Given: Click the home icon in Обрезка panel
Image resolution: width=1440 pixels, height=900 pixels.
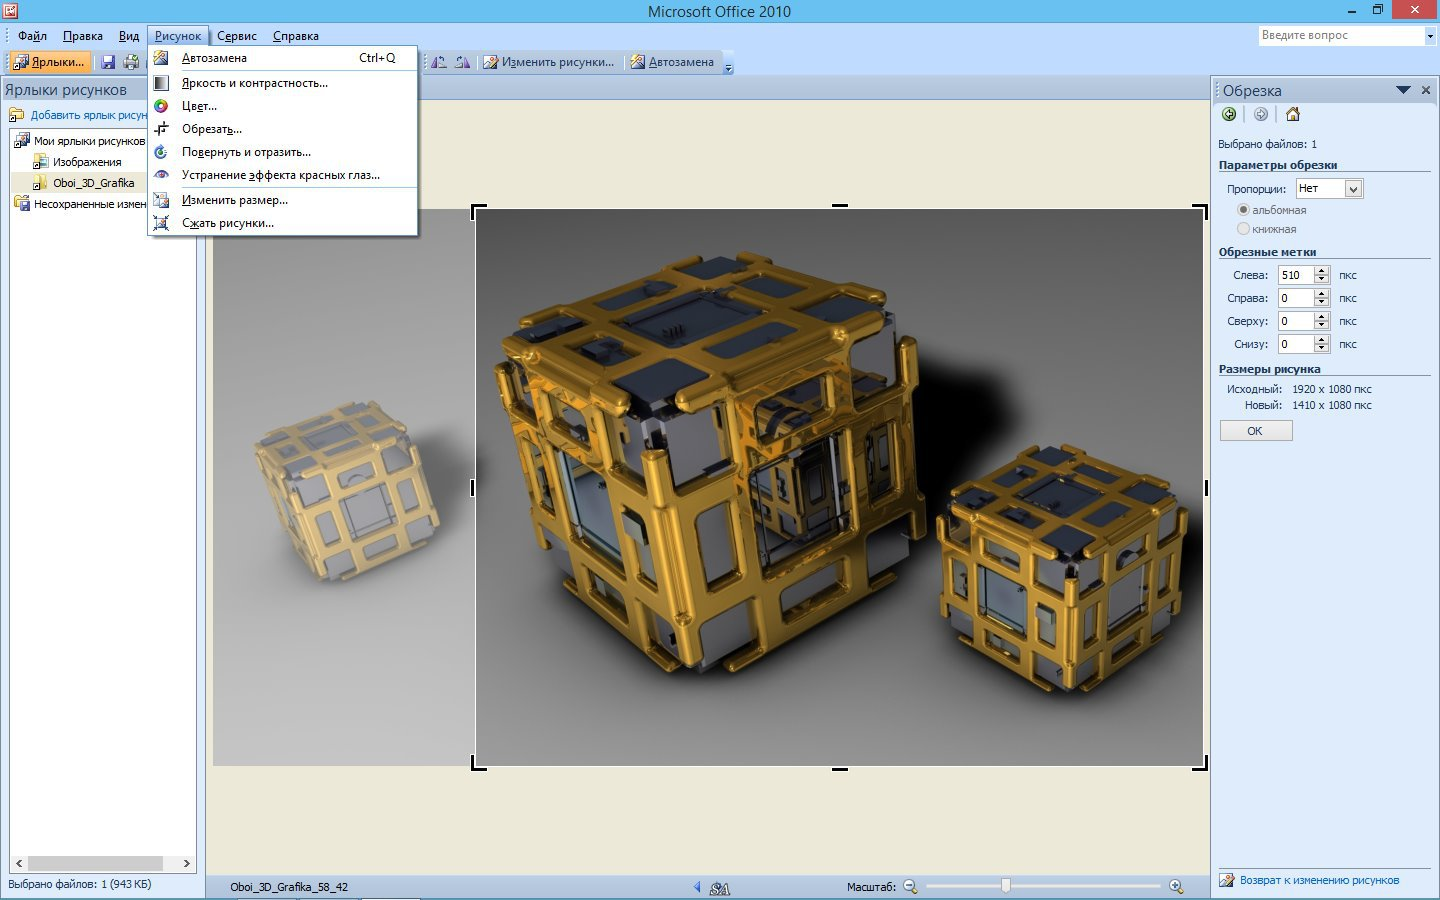Looking at the screenshot, I should click(1293, 114).
